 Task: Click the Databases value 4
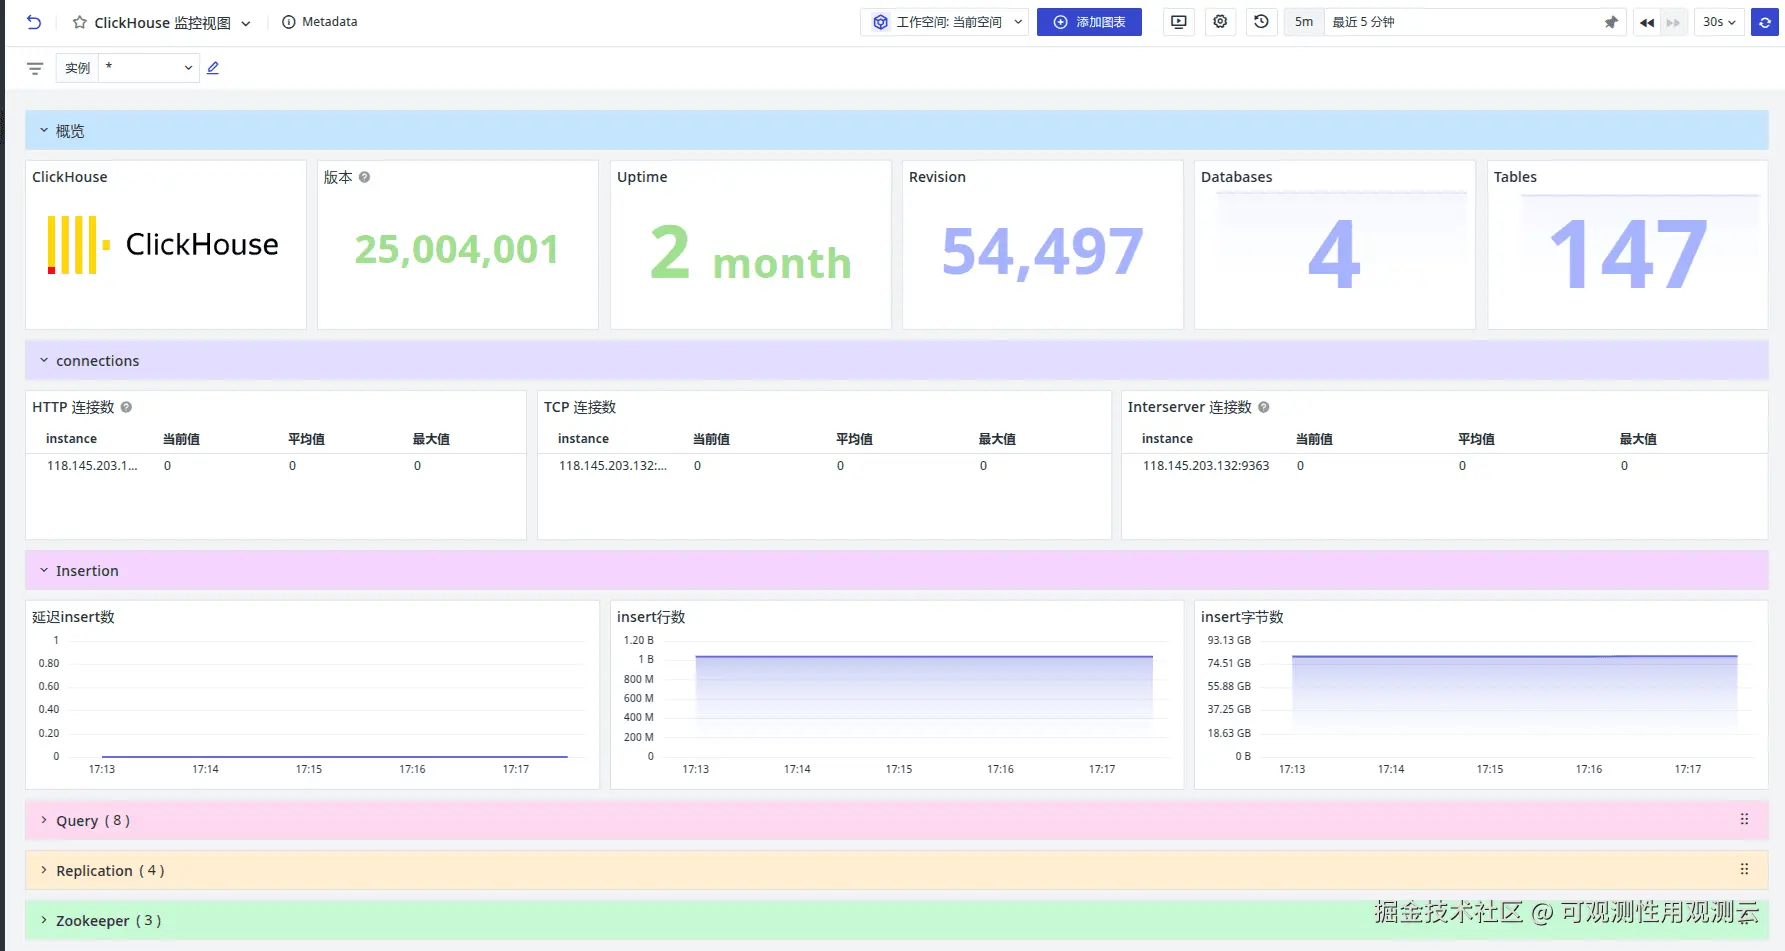pyautogui.click(x=1335, y=254)
